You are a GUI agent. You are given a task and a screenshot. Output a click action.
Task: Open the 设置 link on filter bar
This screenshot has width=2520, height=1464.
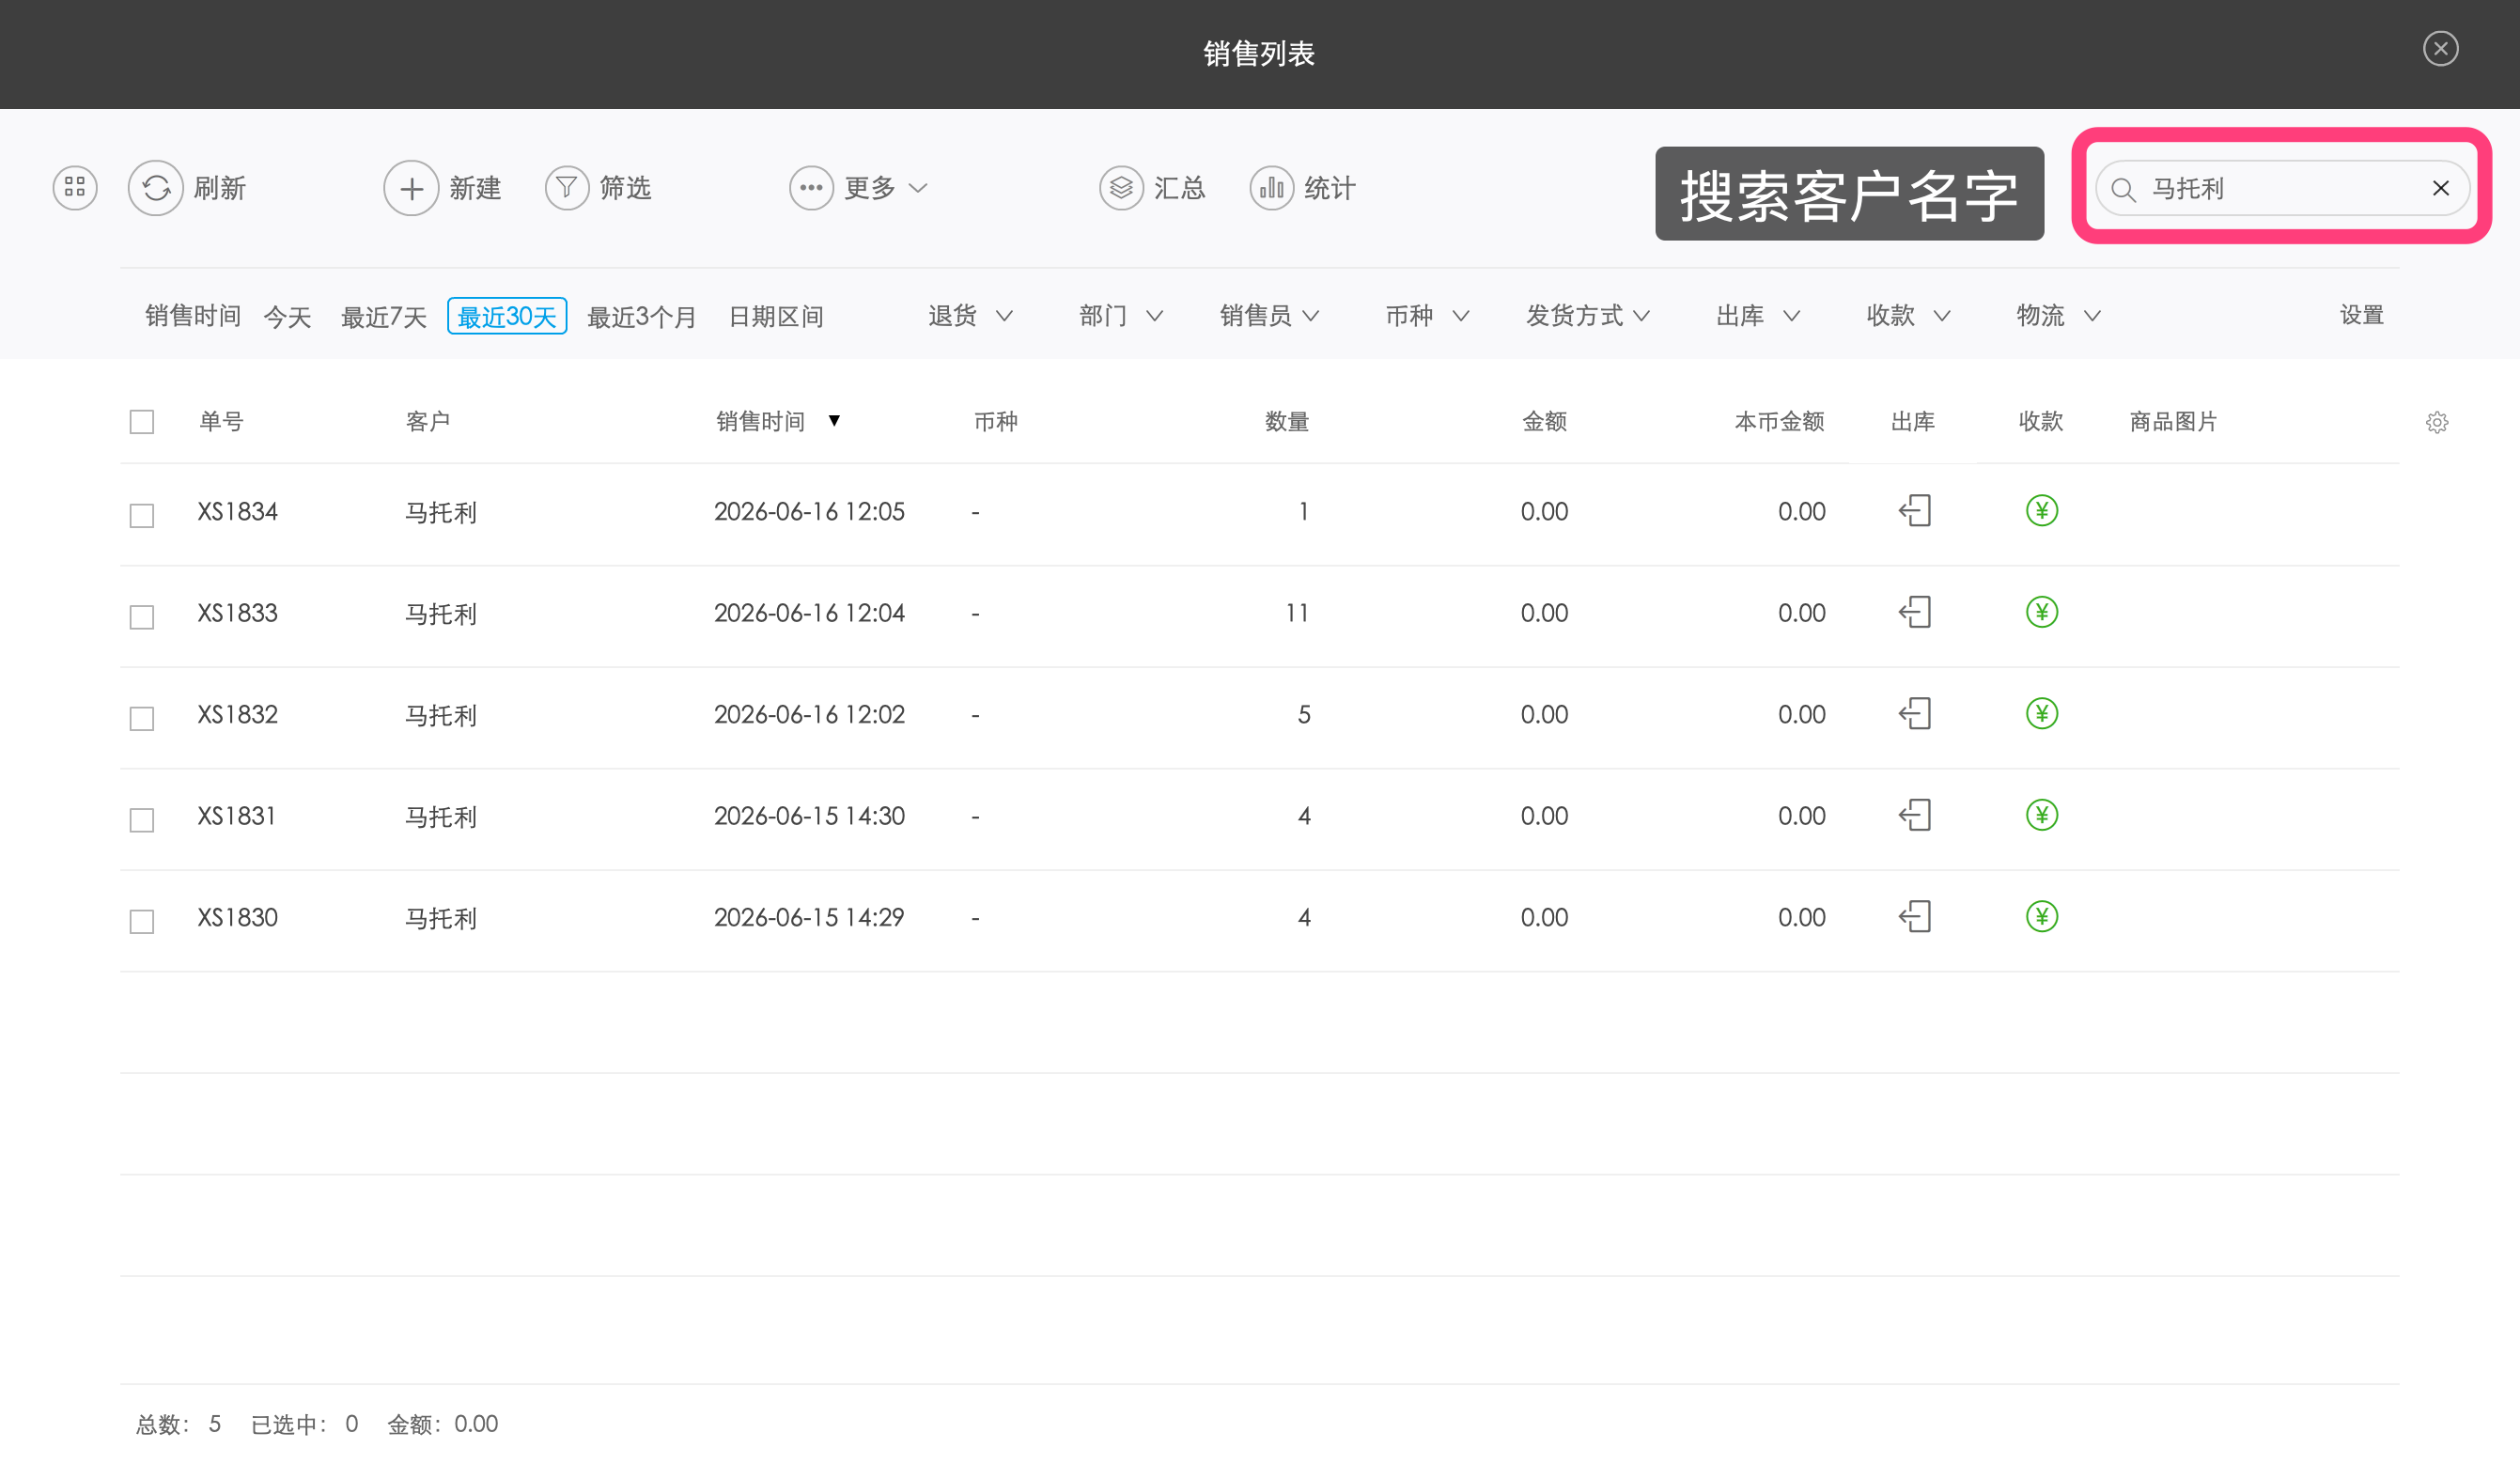2362,315
